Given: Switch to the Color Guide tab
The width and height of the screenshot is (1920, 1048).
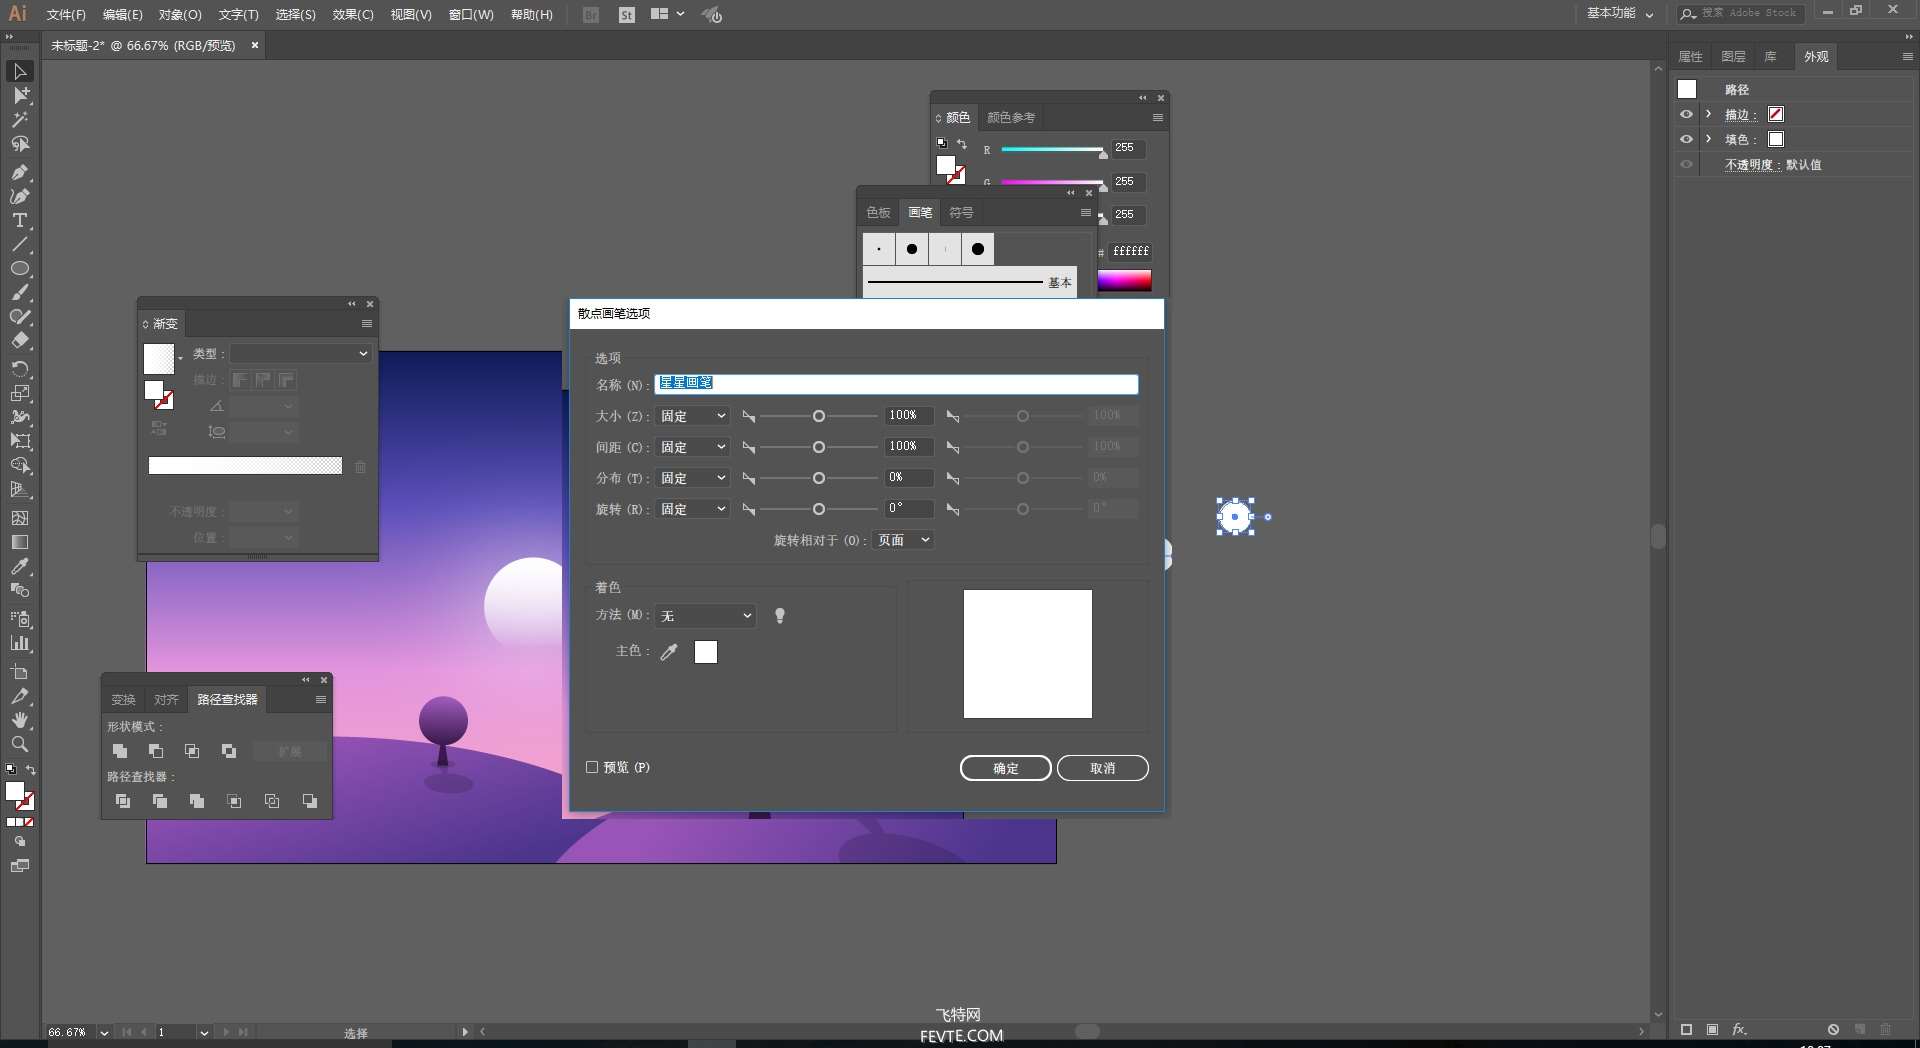Looking at the screenshot, I should click(x=1011, y=118).
